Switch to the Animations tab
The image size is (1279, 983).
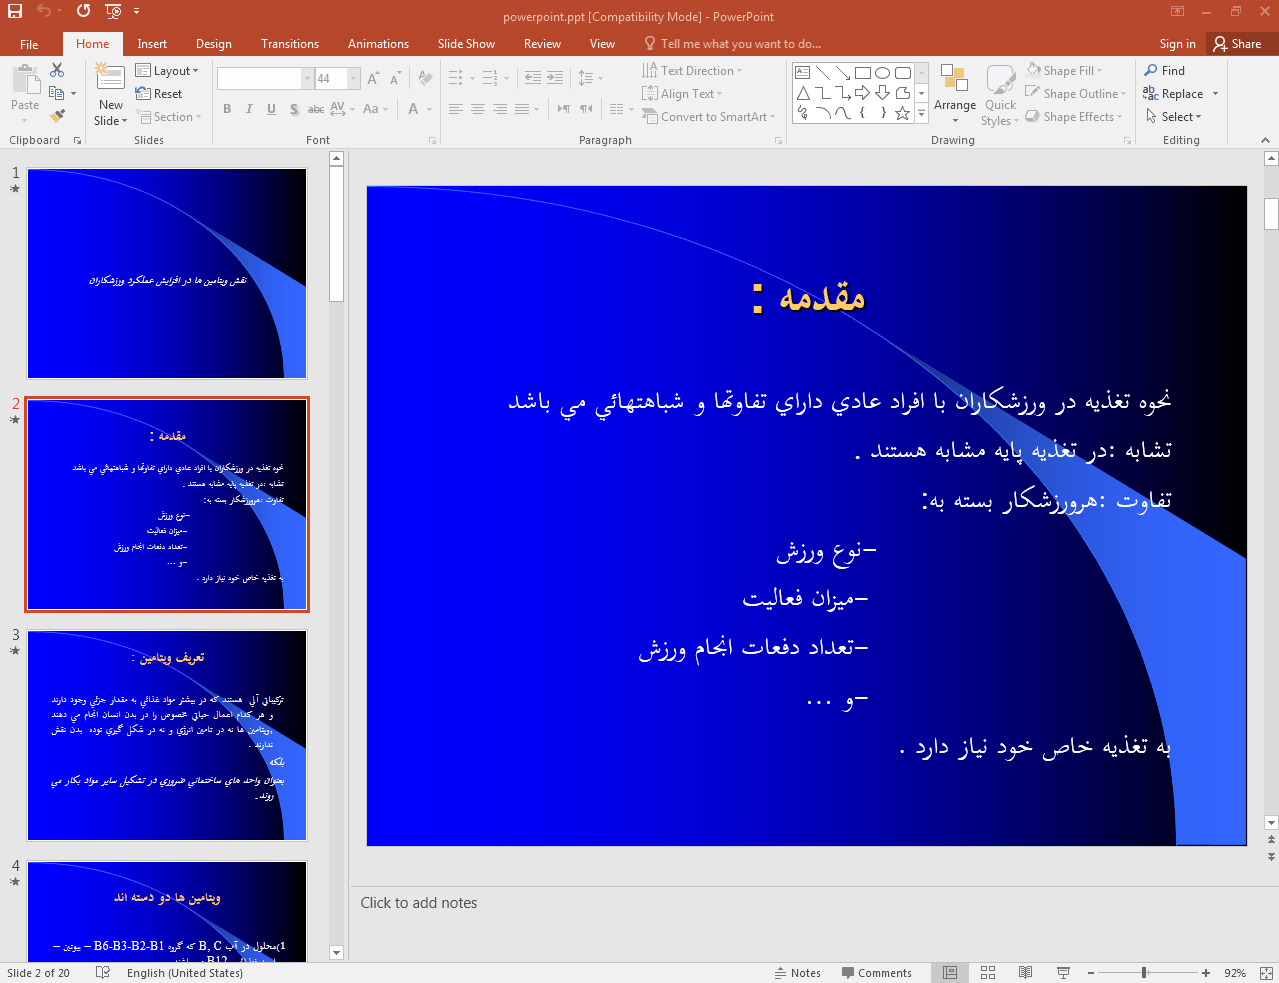(378, 44)
